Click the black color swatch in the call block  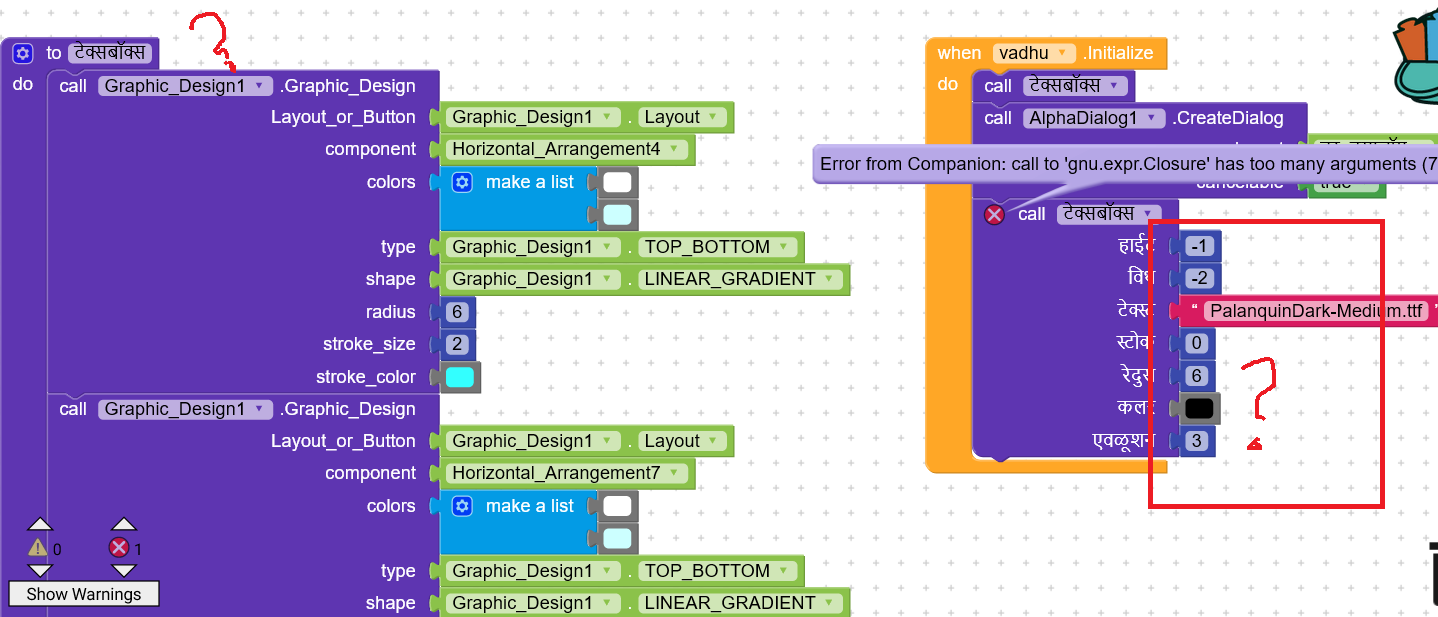1199,408
